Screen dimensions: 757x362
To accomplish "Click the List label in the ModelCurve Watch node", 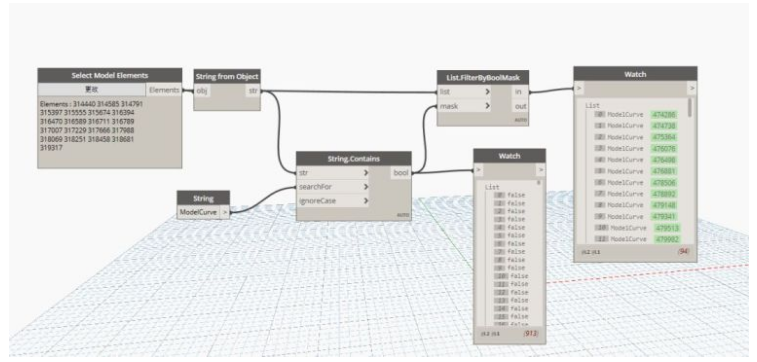I will pos(592,105).
